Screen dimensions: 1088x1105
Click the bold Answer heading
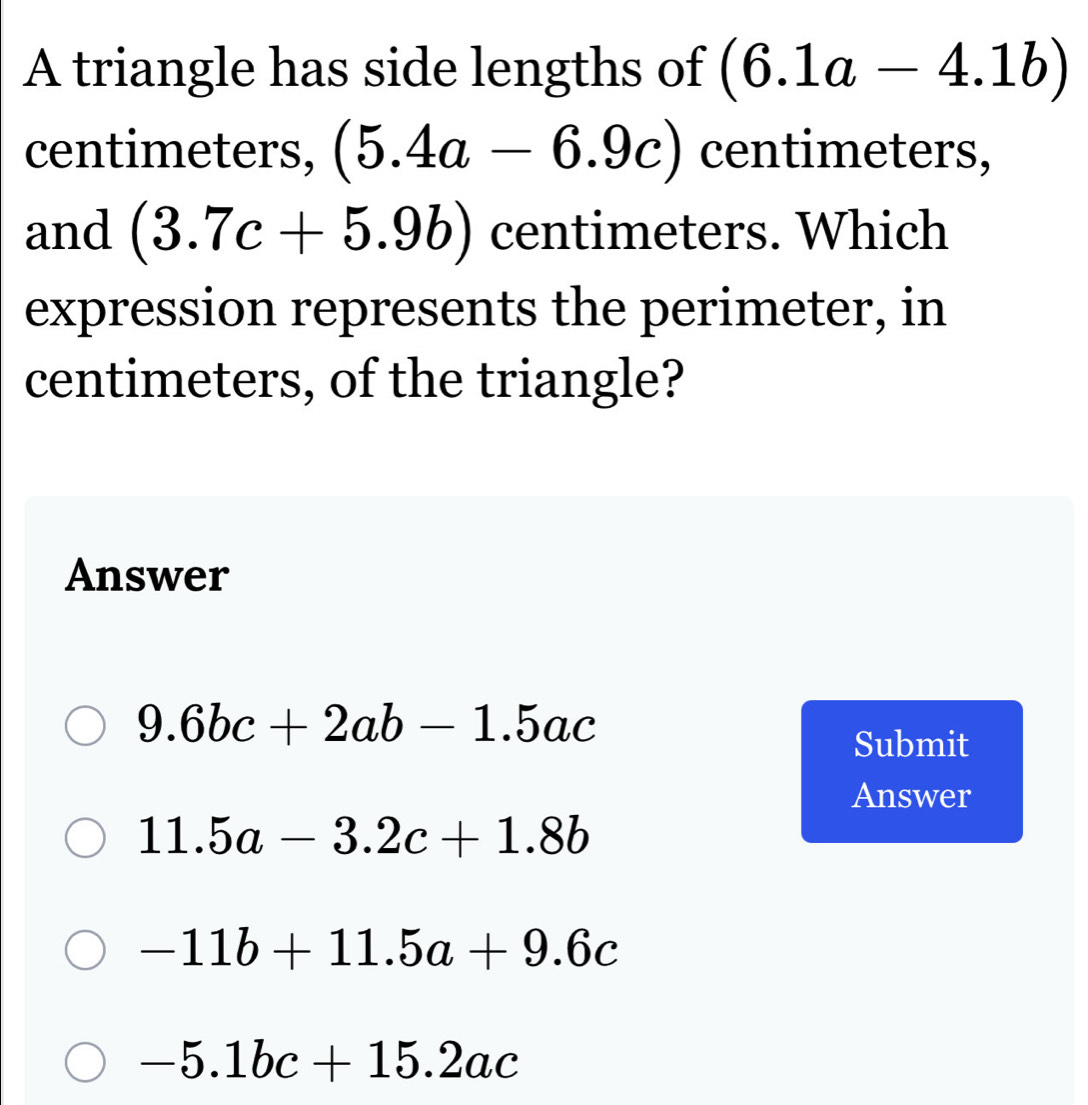147,575
